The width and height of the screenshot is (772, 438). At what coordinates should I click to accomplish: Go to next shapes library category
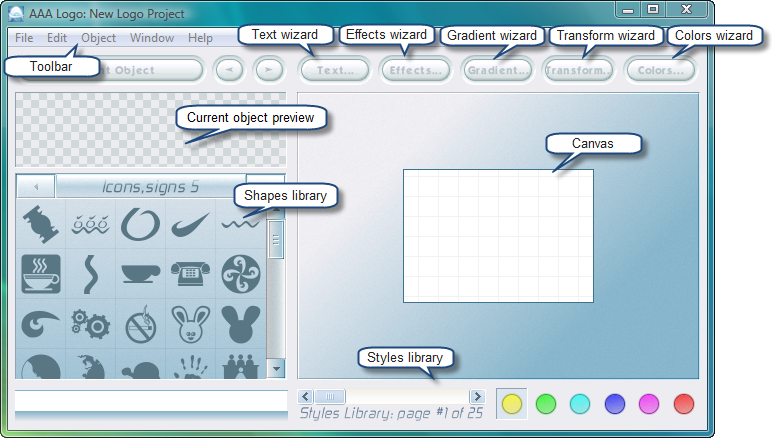(265, 180)
